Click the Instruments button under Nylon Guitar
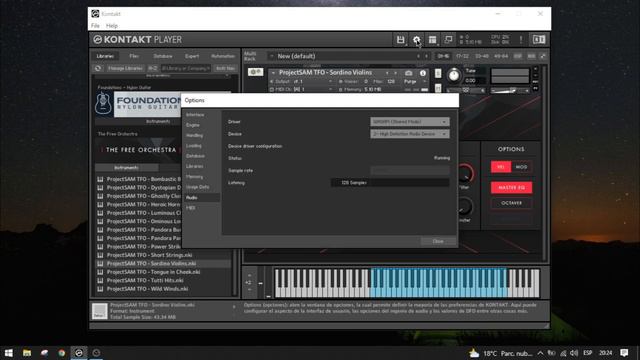Viewport: 640px width, 360px height. click(158, 122)
